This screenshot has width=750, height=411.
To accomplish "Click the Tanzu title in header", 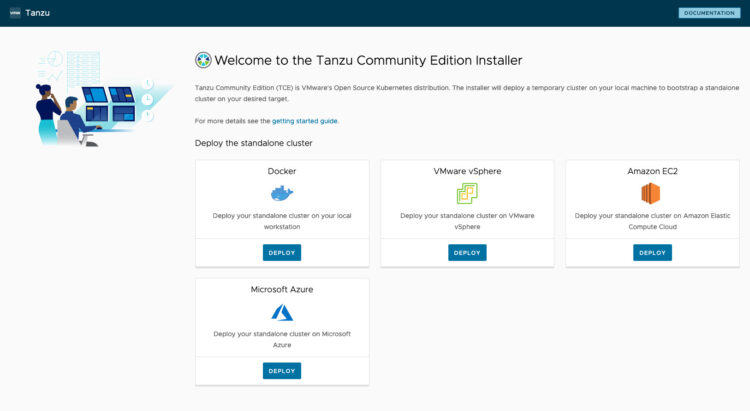I will (37, 13).
